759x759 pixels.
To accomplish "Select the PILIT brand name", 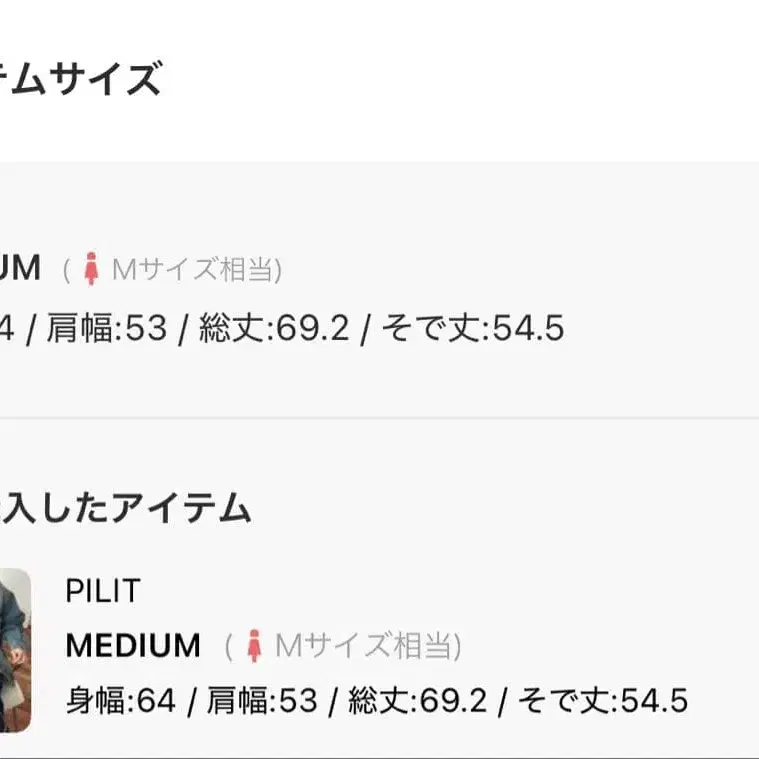I will [102, 591].
